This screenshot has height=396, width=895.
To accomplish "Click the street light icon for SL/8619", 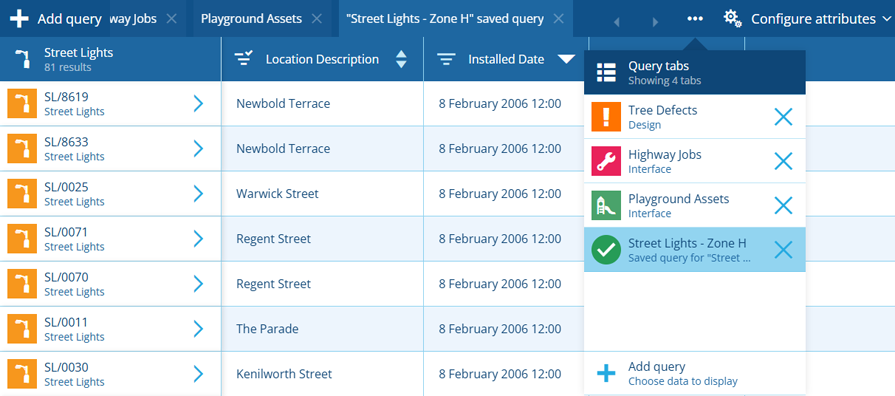I will pos(22,104).
